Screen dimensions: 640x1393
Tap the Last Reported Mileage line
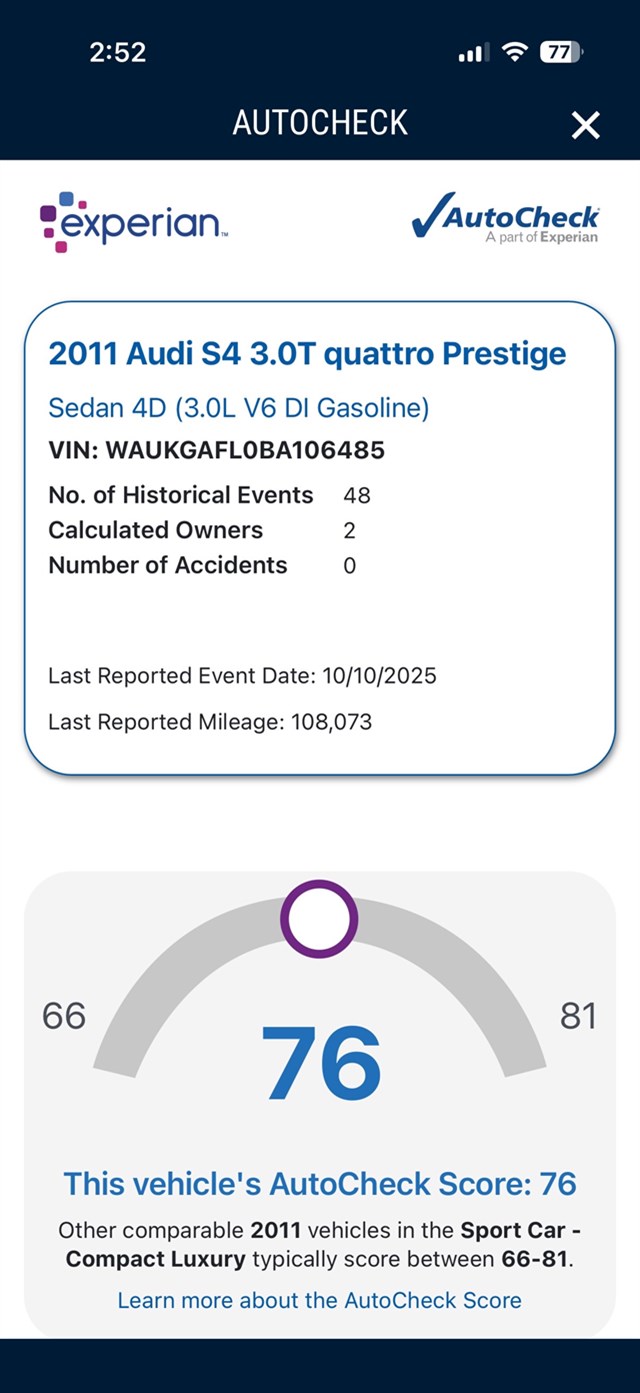(x=210, y=721)
